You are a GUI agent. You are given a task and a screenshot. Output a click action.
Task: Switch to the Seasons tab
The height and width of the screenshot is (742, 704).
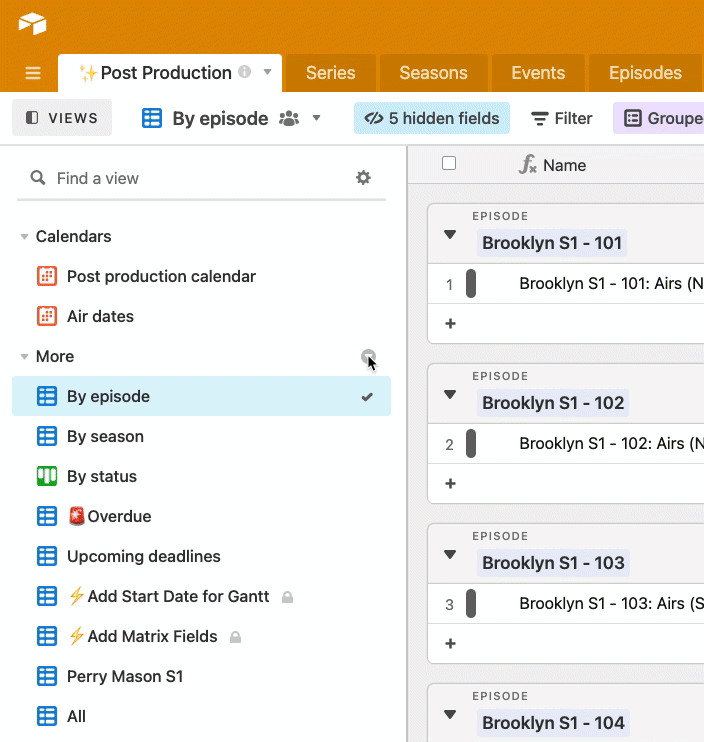coord(433,73)
